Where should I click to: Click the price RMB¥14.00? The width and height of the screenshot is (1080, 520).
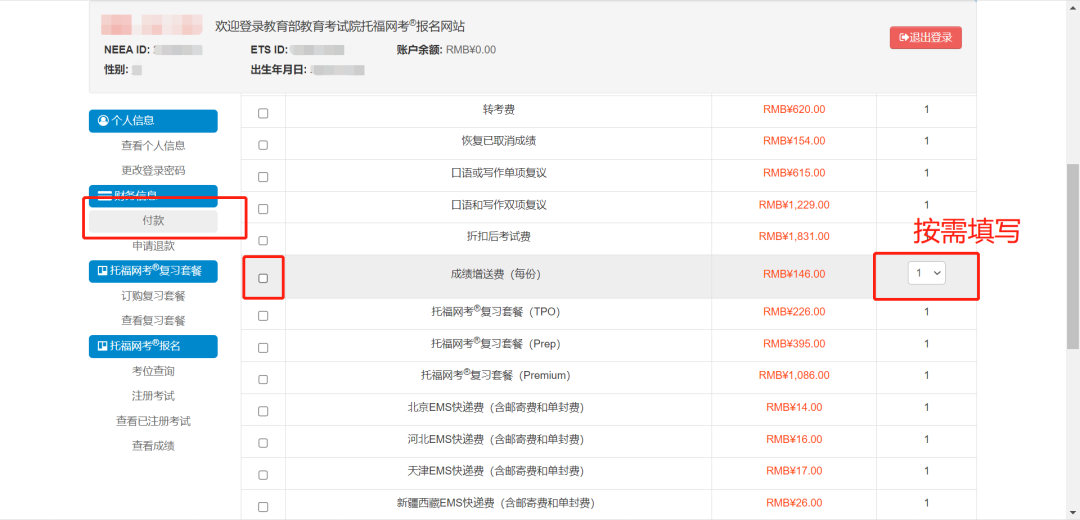click(794, 407)
